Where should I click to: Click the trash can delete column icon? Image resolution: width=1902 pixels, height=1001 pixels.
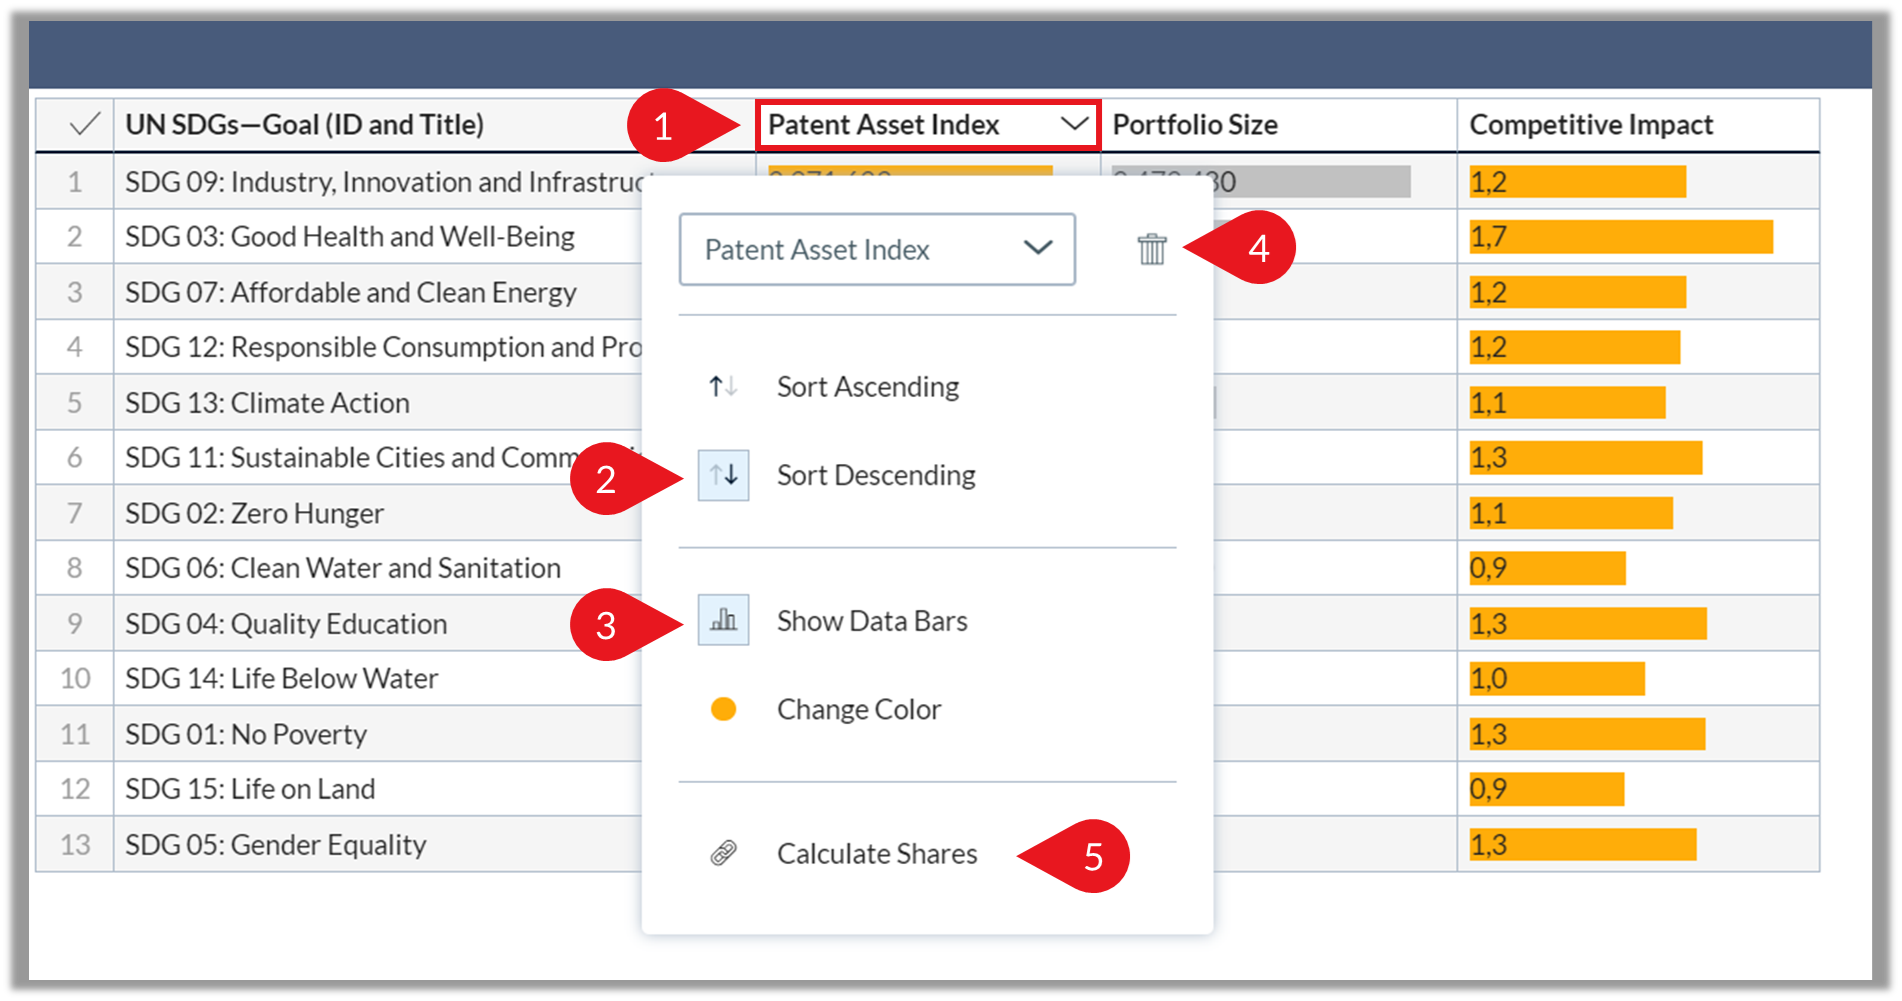(1152, 249)
